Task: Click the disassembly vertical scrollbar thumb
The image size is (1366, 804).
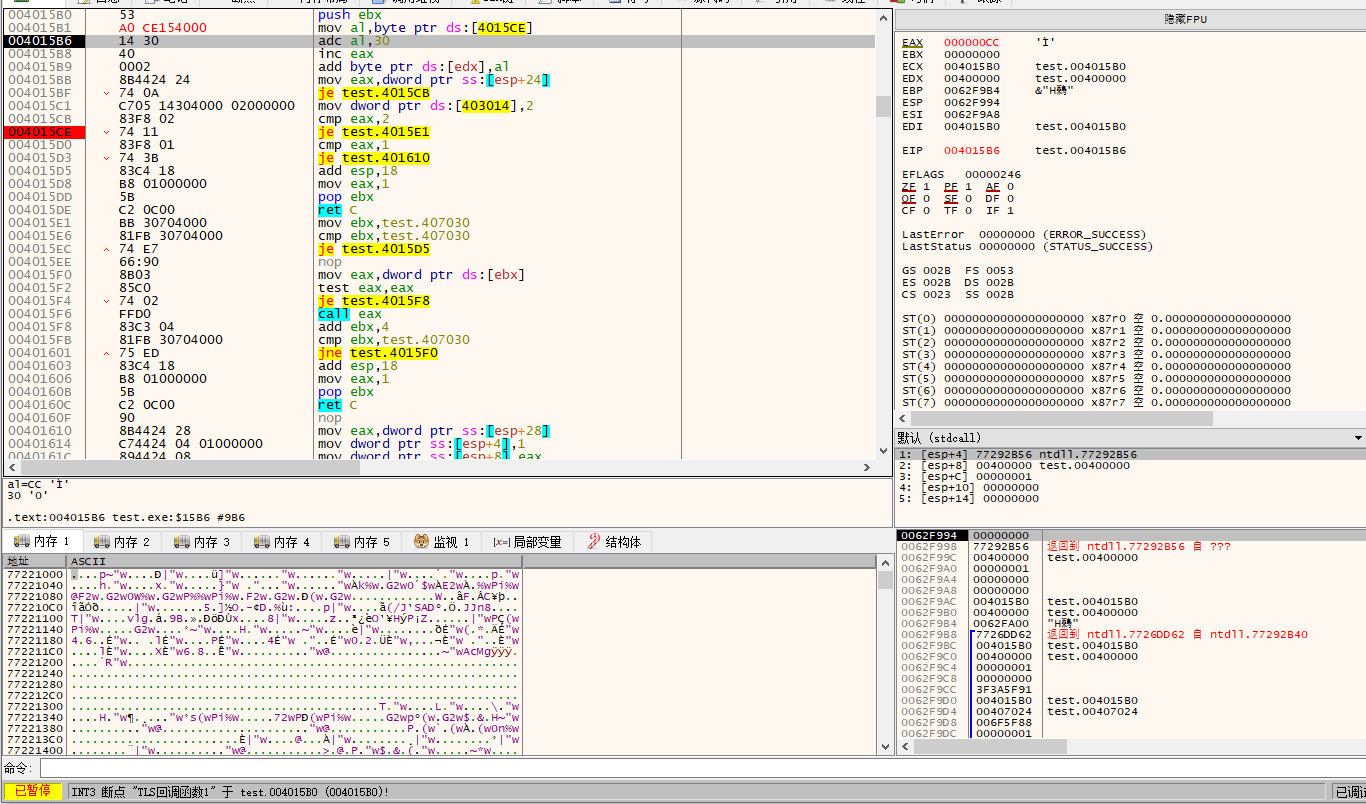Action: (883, 107)
